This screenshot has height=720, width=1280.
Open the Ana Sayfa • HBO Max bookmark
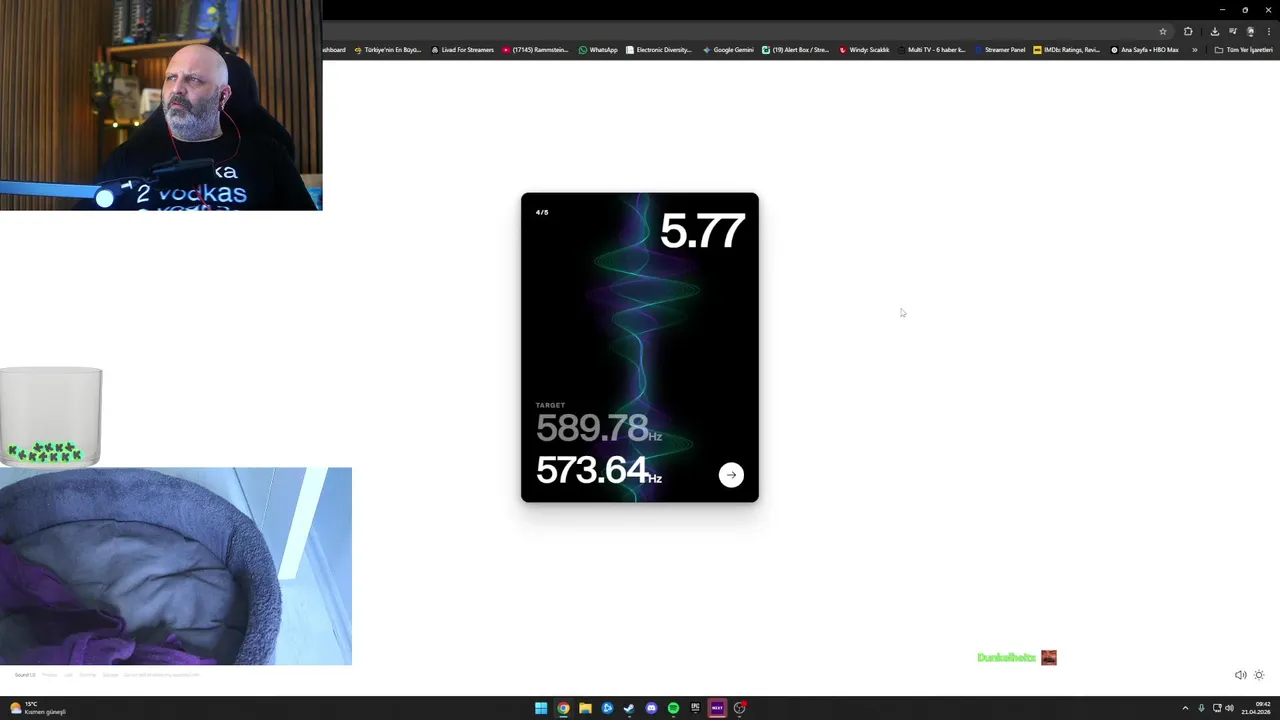[1145, 50]
